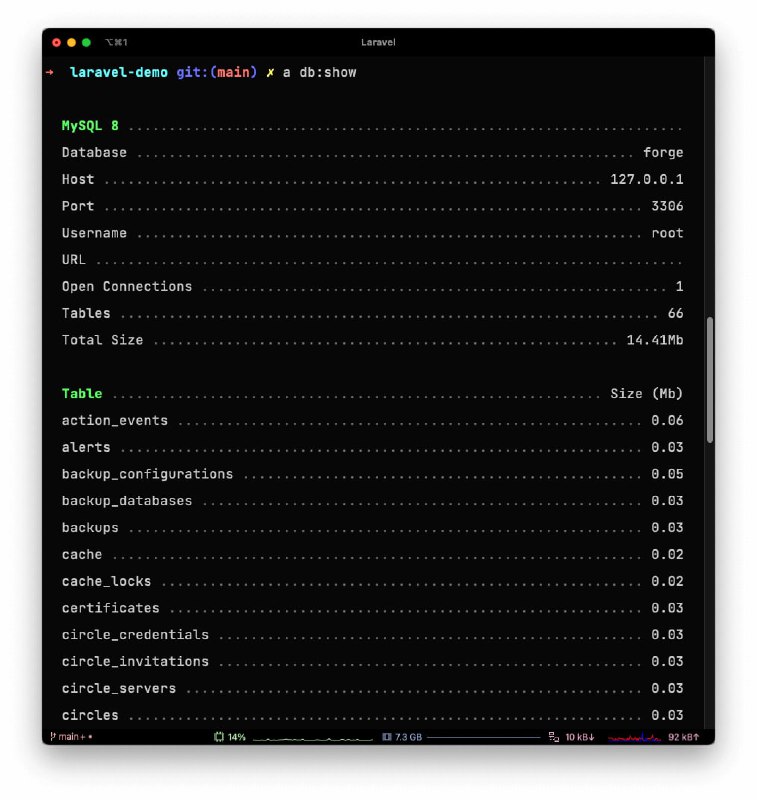757x800 pixels.
Task: Close the Laravel terminal window
Action: coord(57,42)
